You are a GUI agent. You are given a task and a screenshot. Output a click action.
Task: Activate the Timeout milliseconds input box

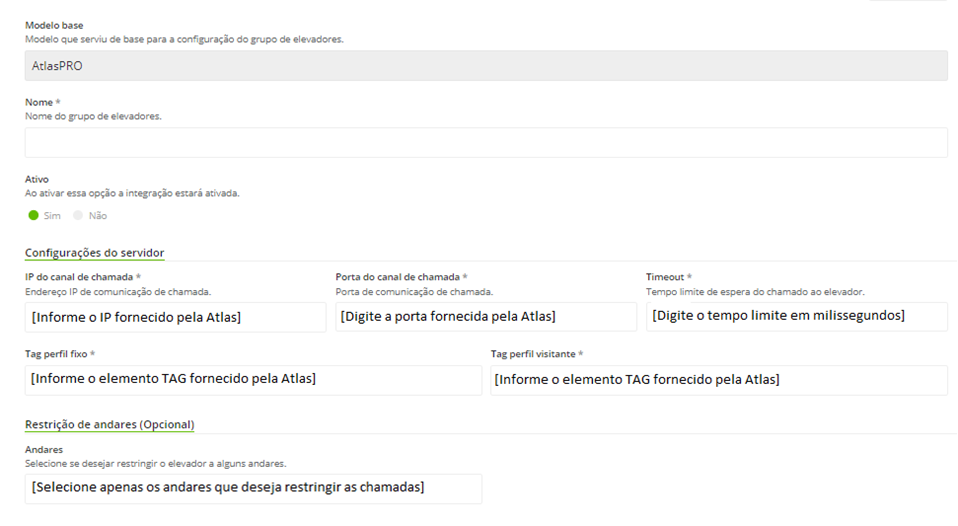click(x=797, y=316)
